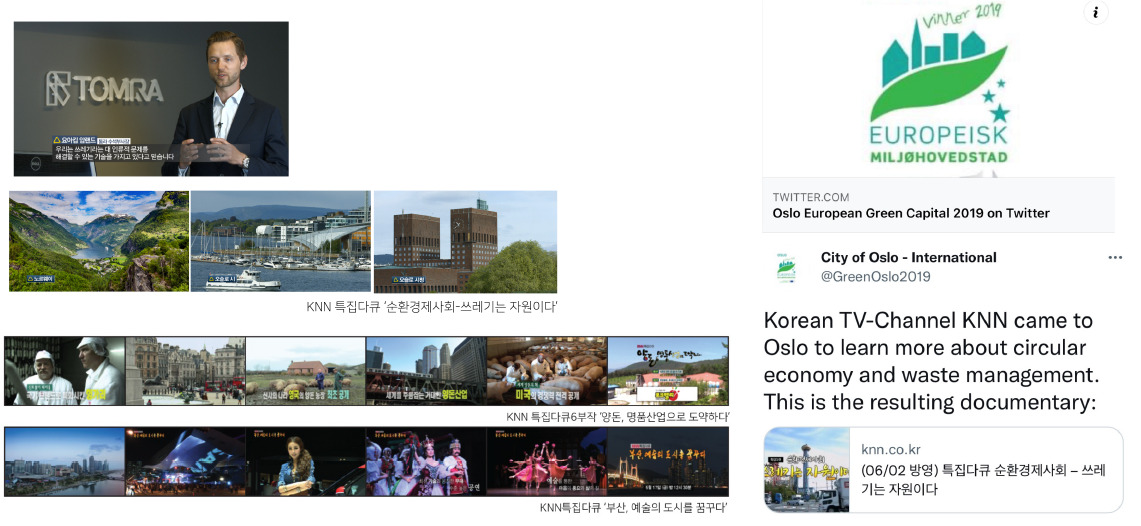
Task: Open the tweet's three-dot more menu
Action: tap(1115, 258)
